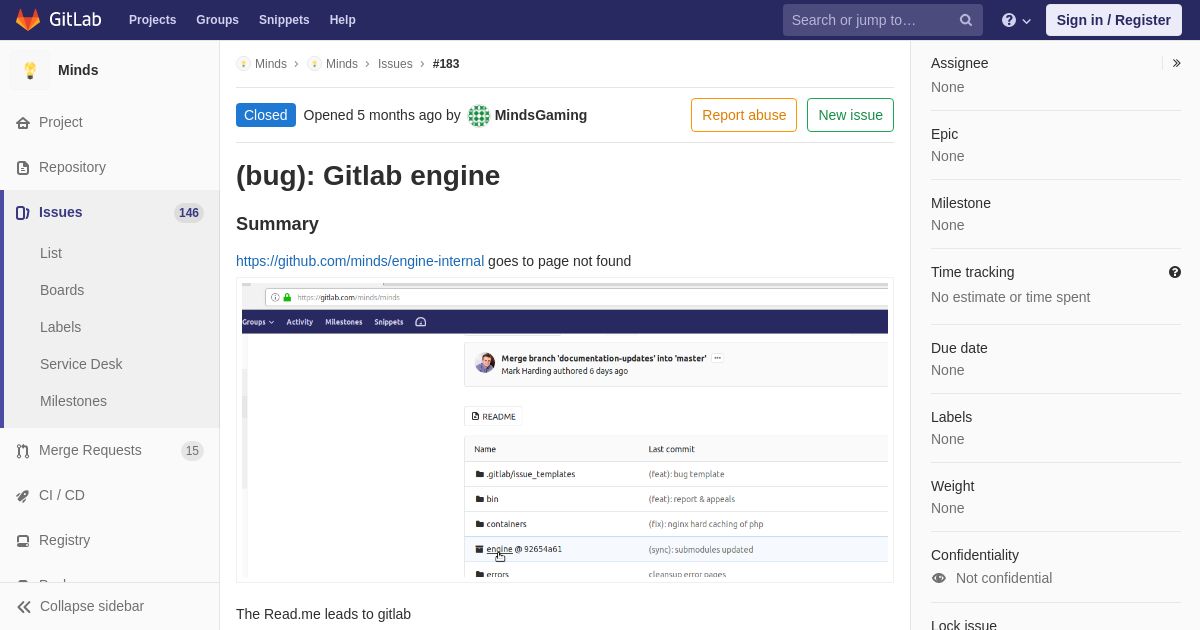Select Labels under Issues
Image resolution: width=1200 pixels, height=630 pixels.
pyautogui.click(x=60, y=327)
